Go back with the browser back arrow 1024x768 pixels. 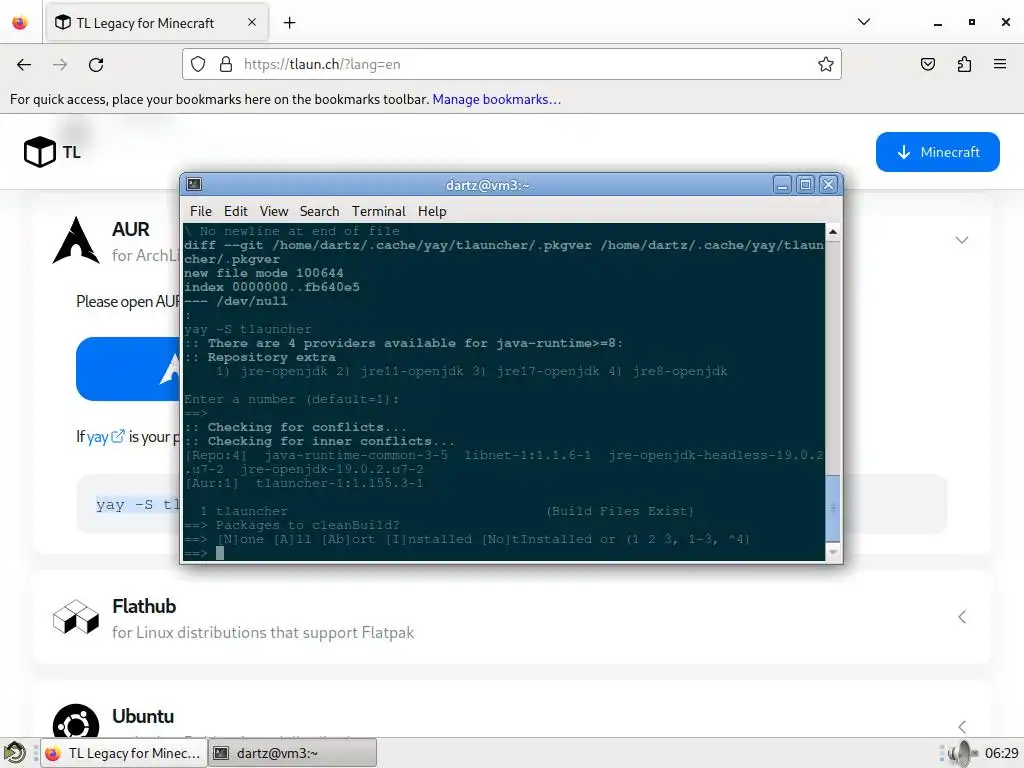[x=24, y=65]
